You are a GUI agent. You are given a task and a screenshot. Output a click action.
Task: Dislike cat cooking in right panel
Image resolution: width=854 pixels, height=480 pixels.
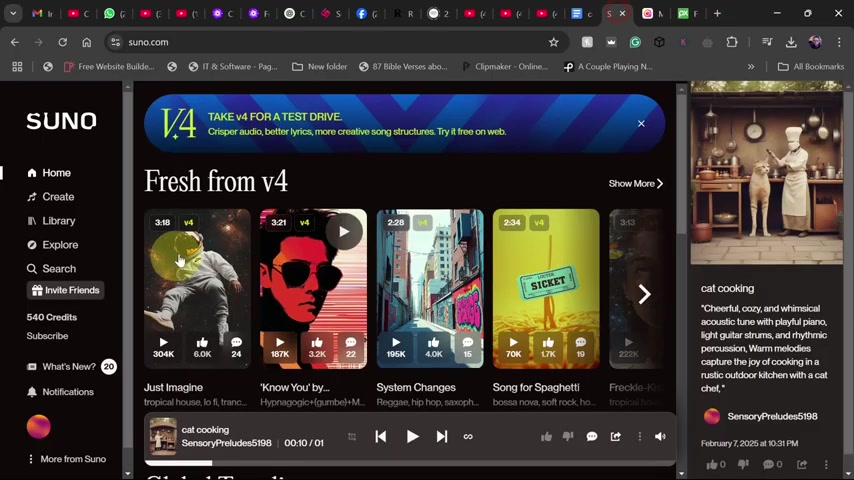[x=743, y=464]
